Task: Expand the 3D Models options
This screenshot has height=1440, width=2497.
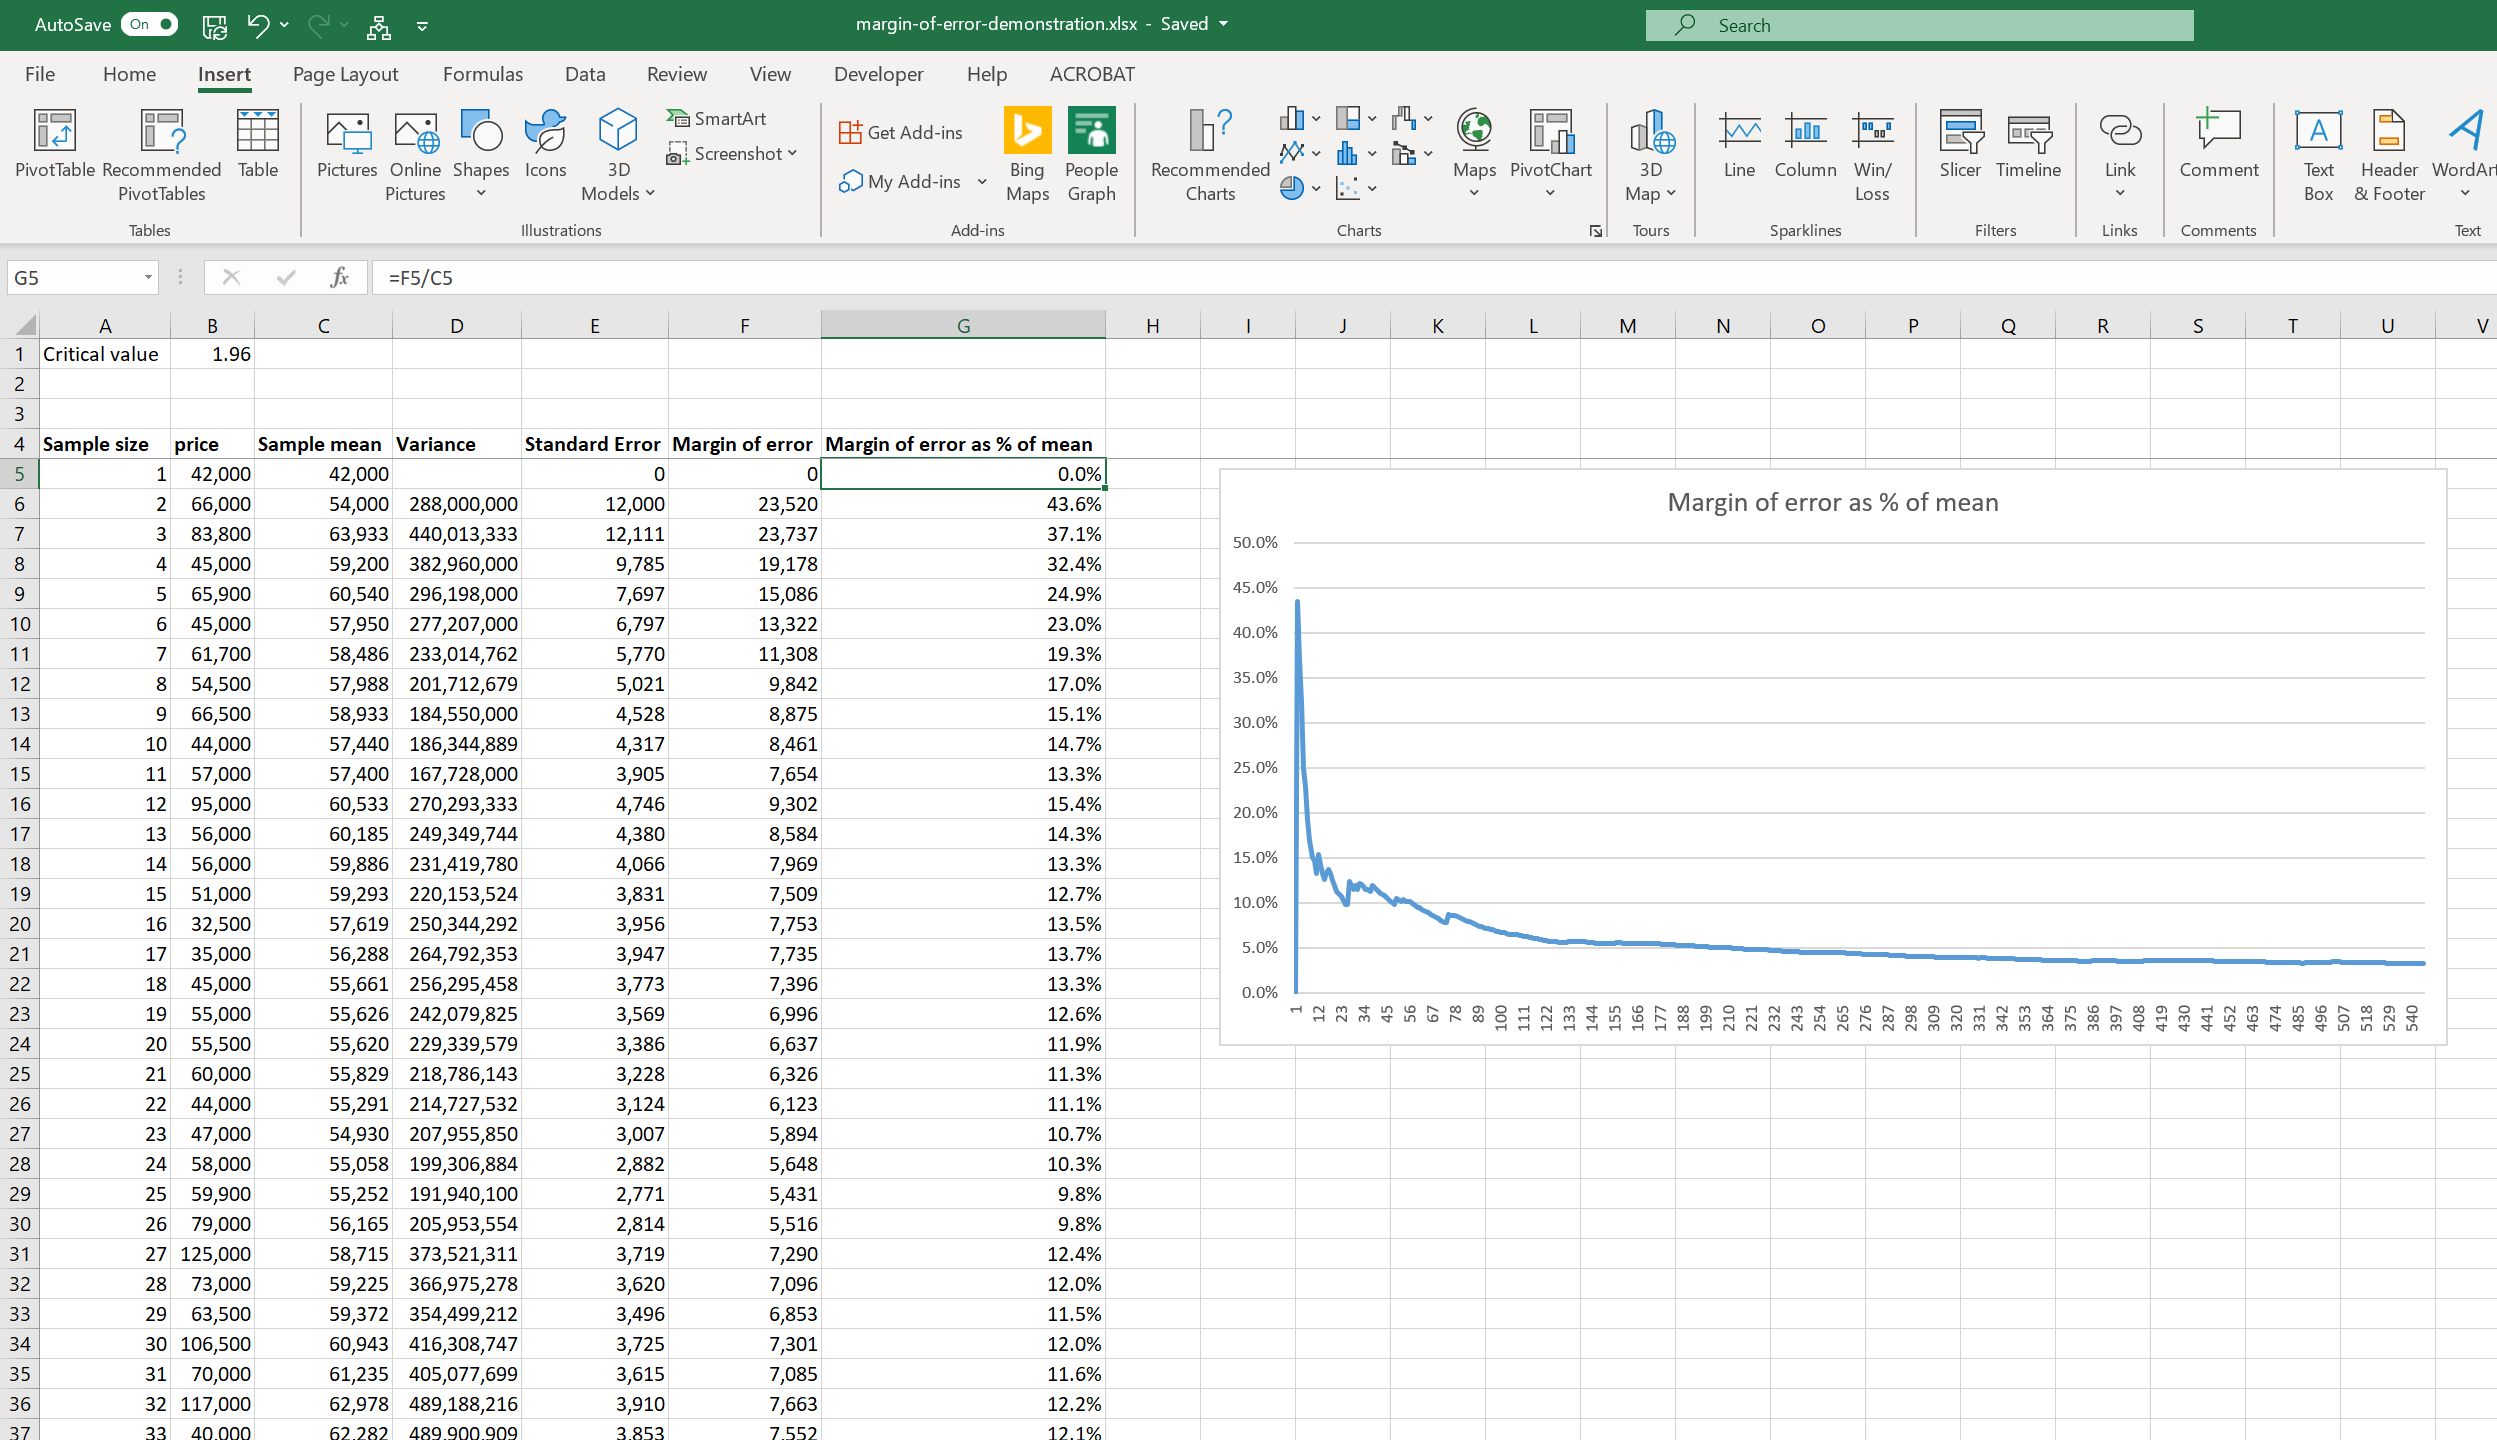Action: (x=650, y=194)
